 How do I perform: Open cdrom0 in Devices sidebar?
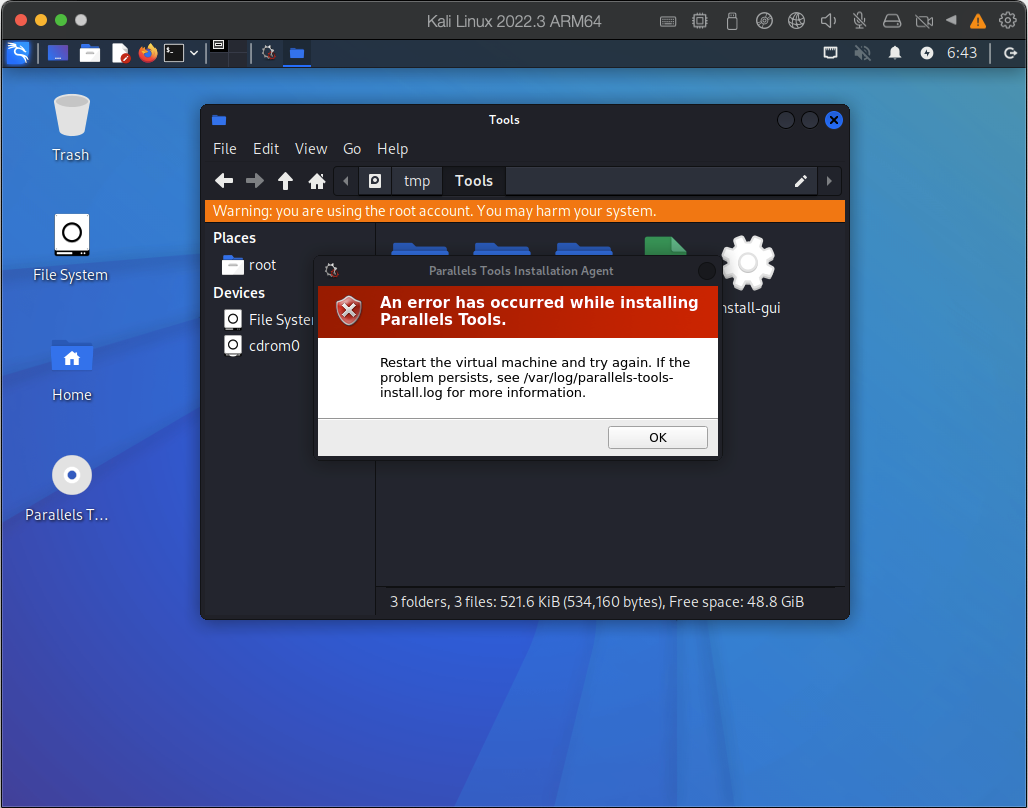point(262,346)
